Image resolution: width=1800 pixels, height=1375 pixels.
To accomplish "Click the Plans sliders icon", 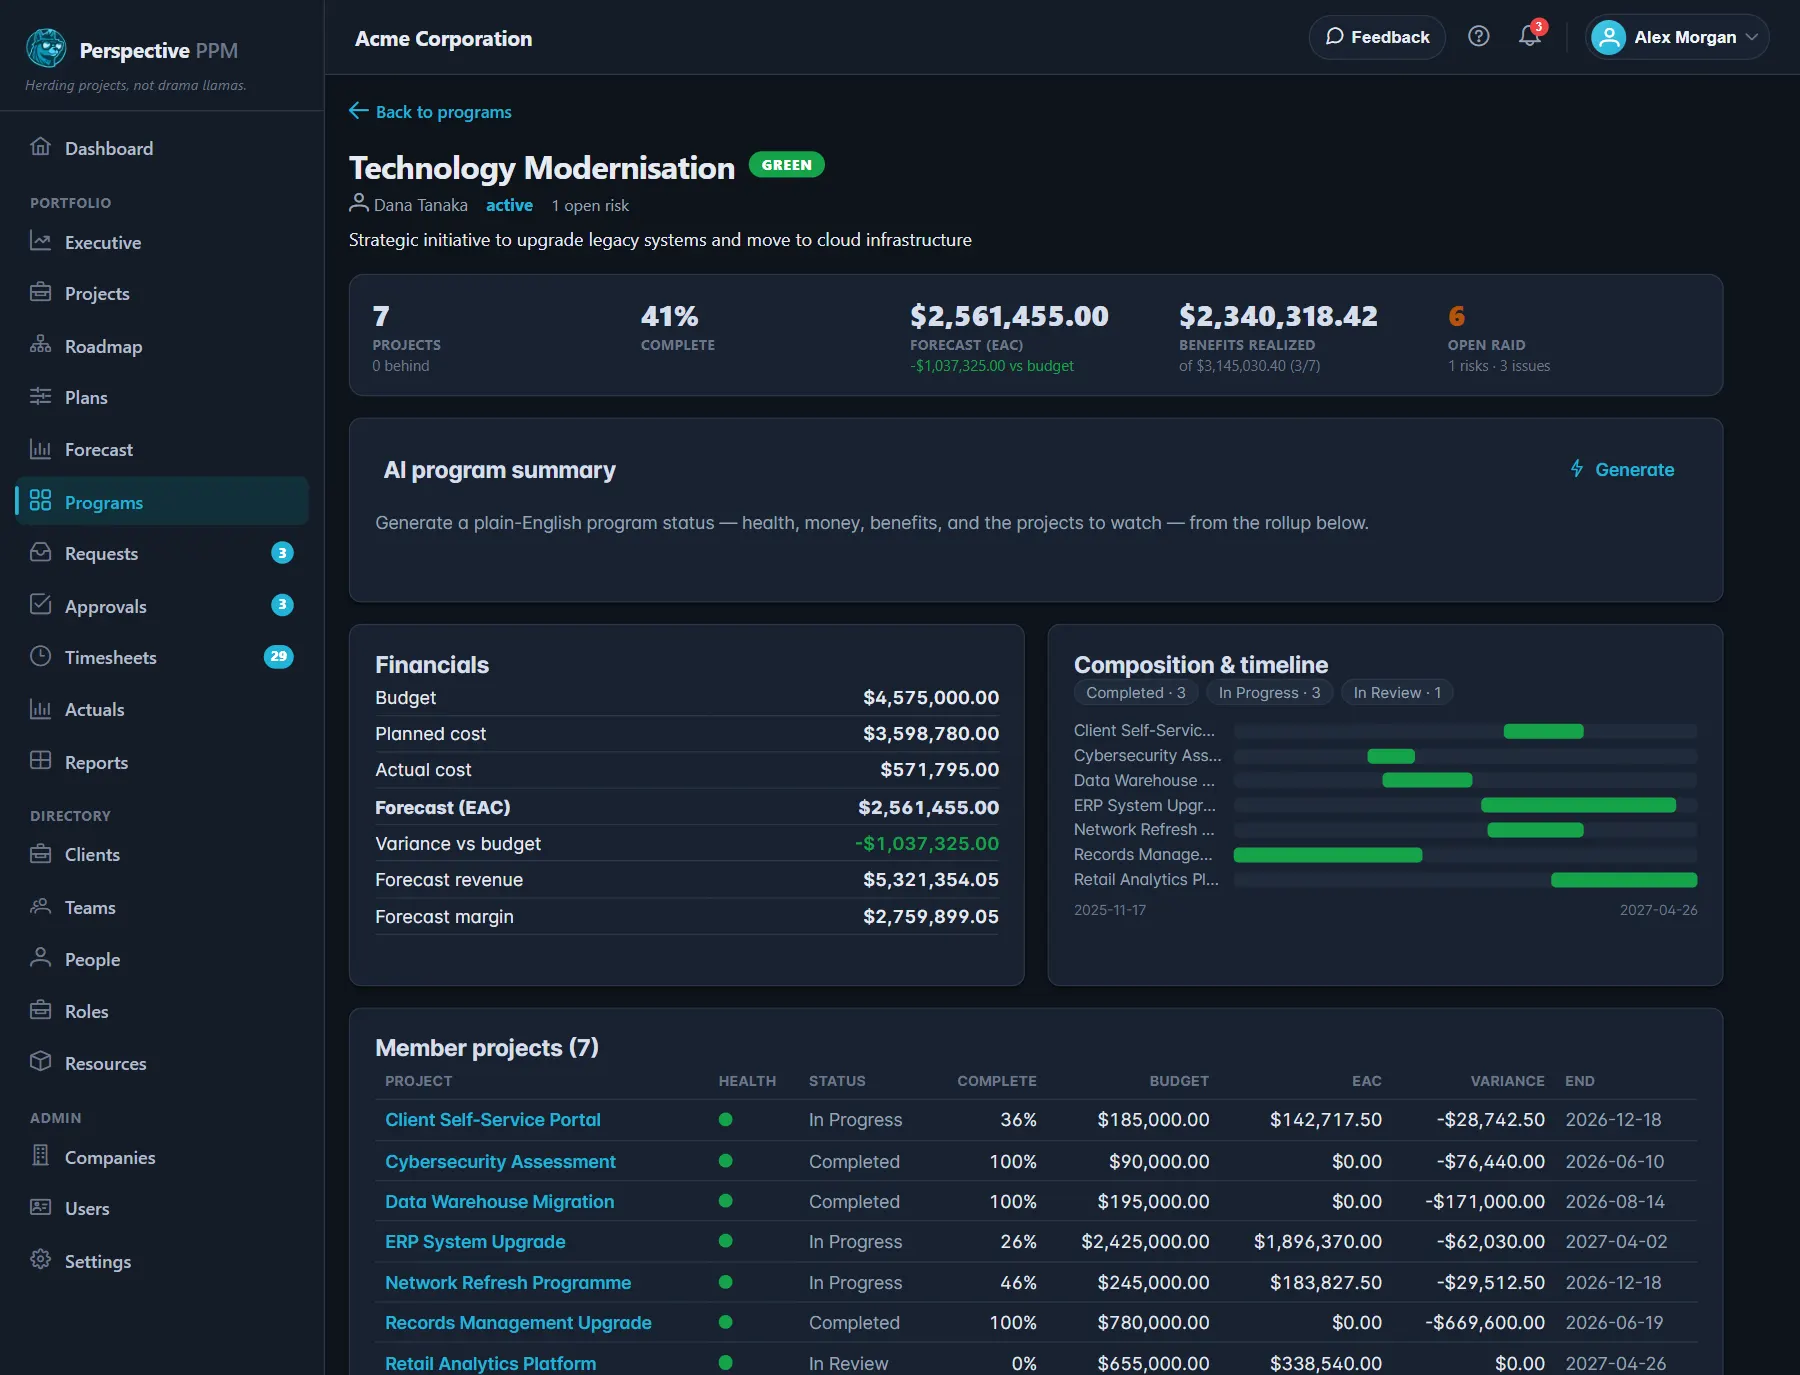I will [40, 396].
